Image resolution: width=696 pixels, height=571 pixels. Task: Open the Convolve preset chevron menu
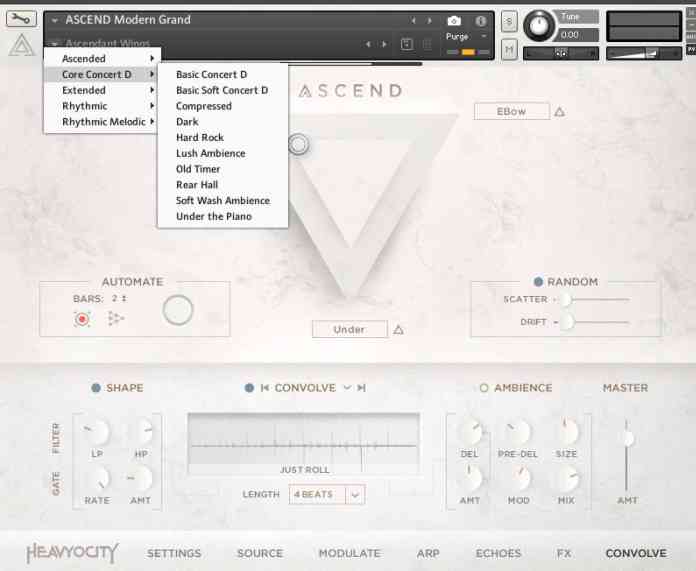click(347, 388)
